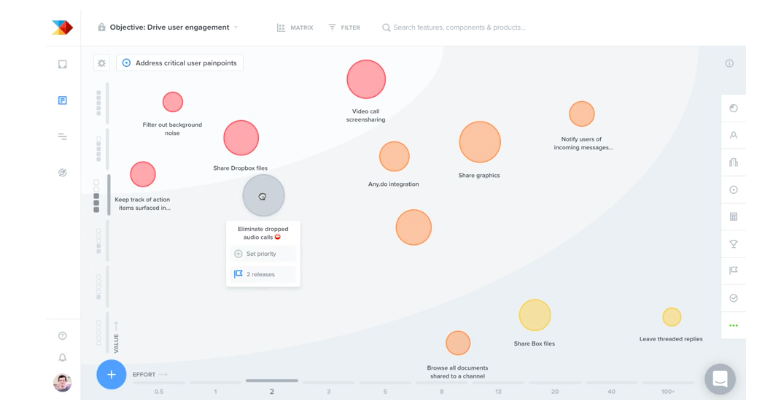Switch to the Matrix view
This screenshot has width=770, height=400.
[x=294, y=27]
